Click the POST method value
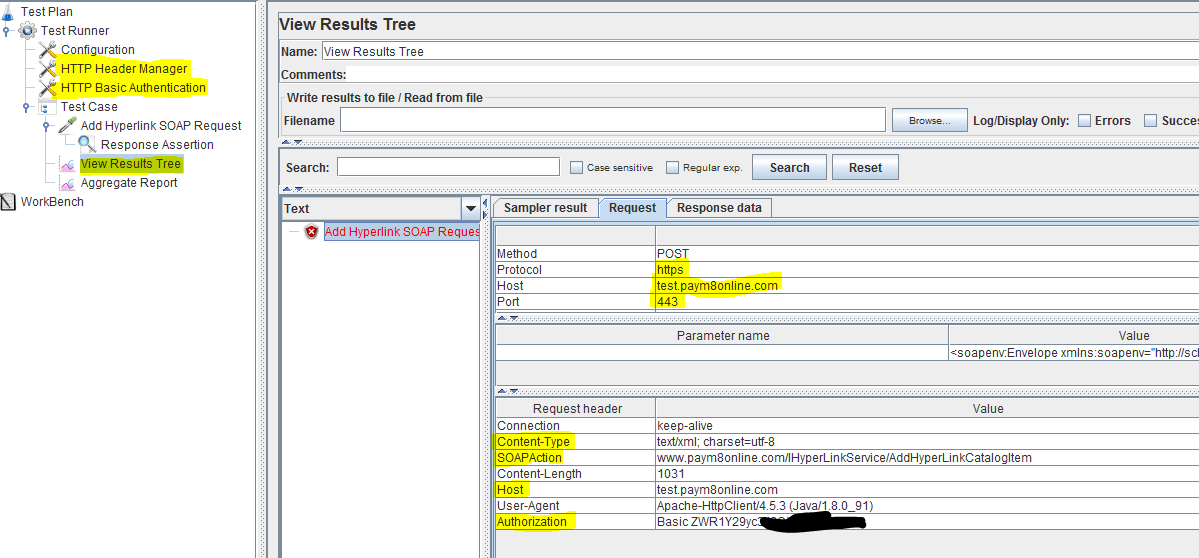This screenshot has height=558, width=1199. click(672, 254)
